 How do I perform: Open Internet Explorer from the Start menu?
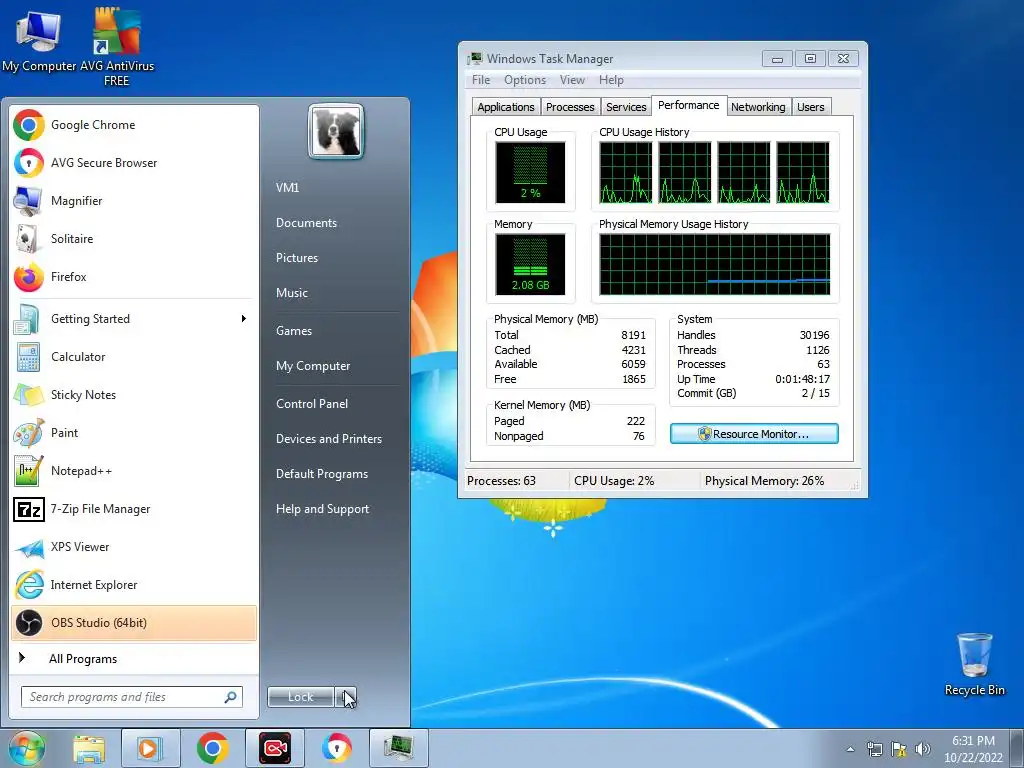[134, 584]
